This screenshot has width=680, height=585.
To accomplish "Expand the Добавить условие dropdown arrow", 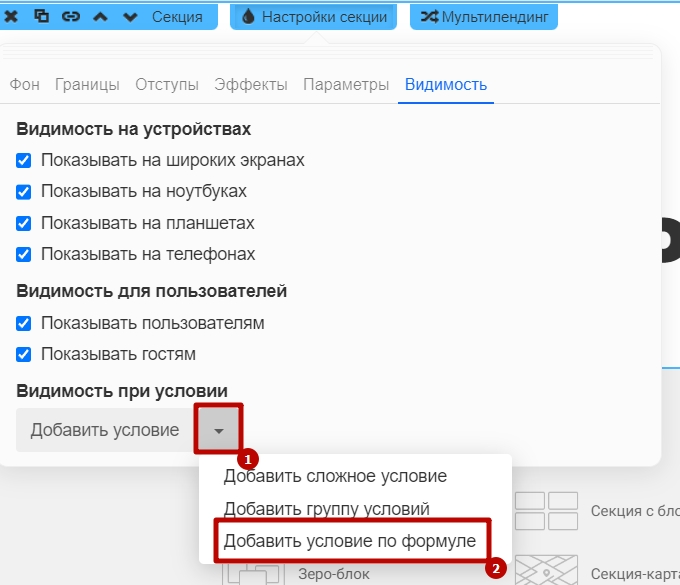I will pos(219,430).
